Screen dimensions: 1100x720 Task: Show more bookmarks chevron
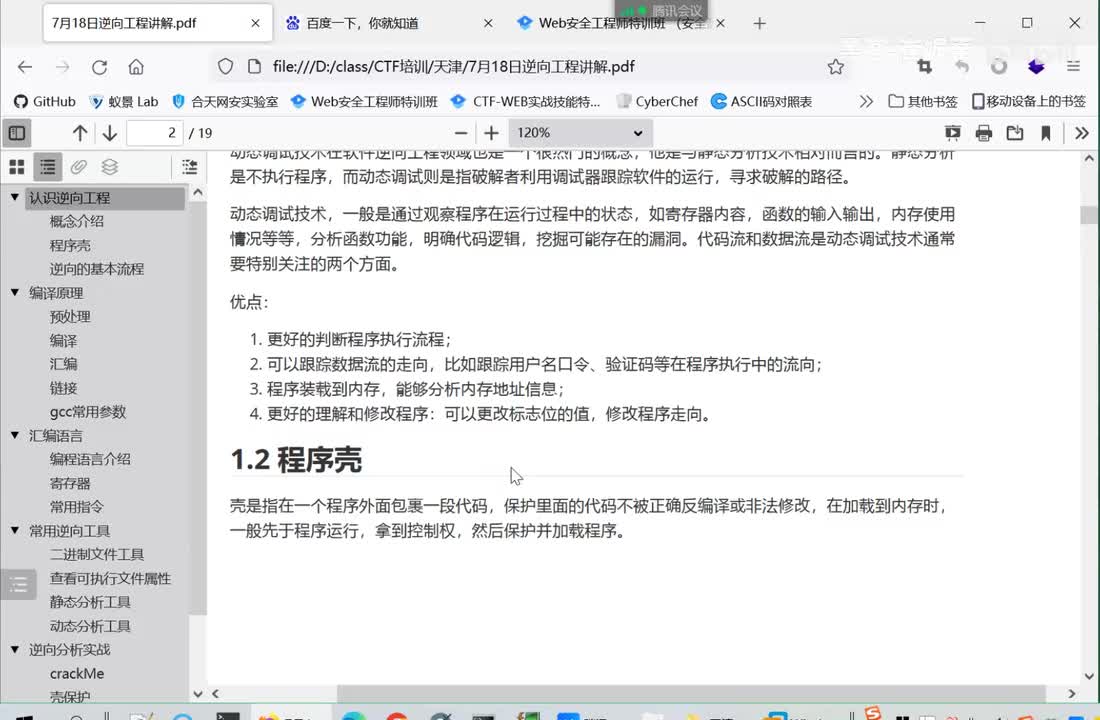click(x=866, y=102)
